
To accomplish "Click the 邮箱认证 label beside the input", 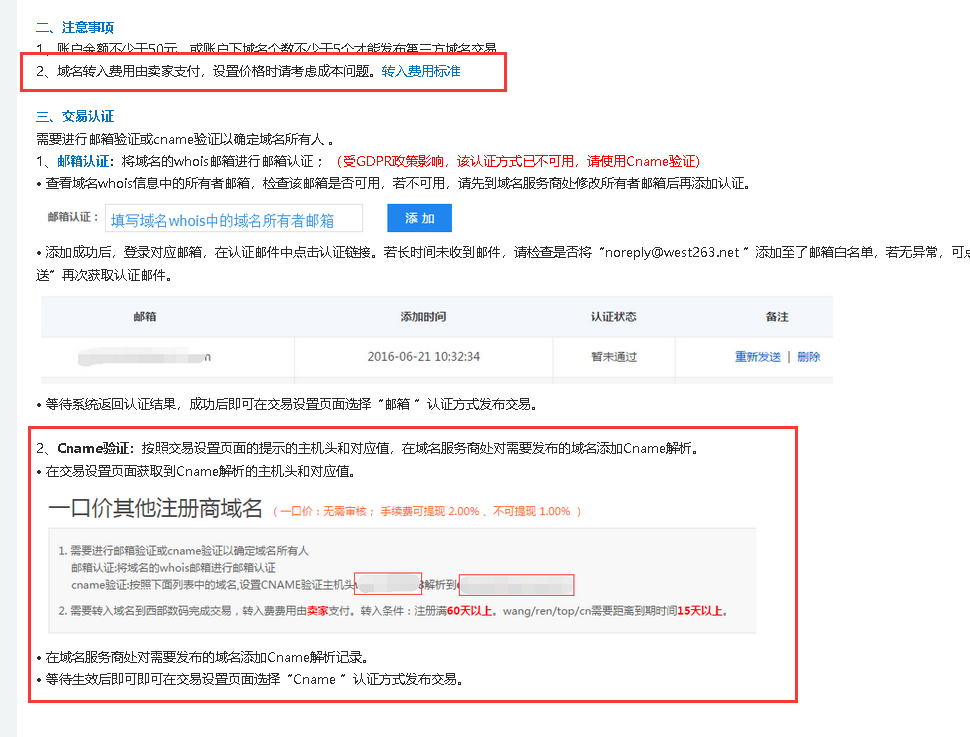I will [73, 217].
